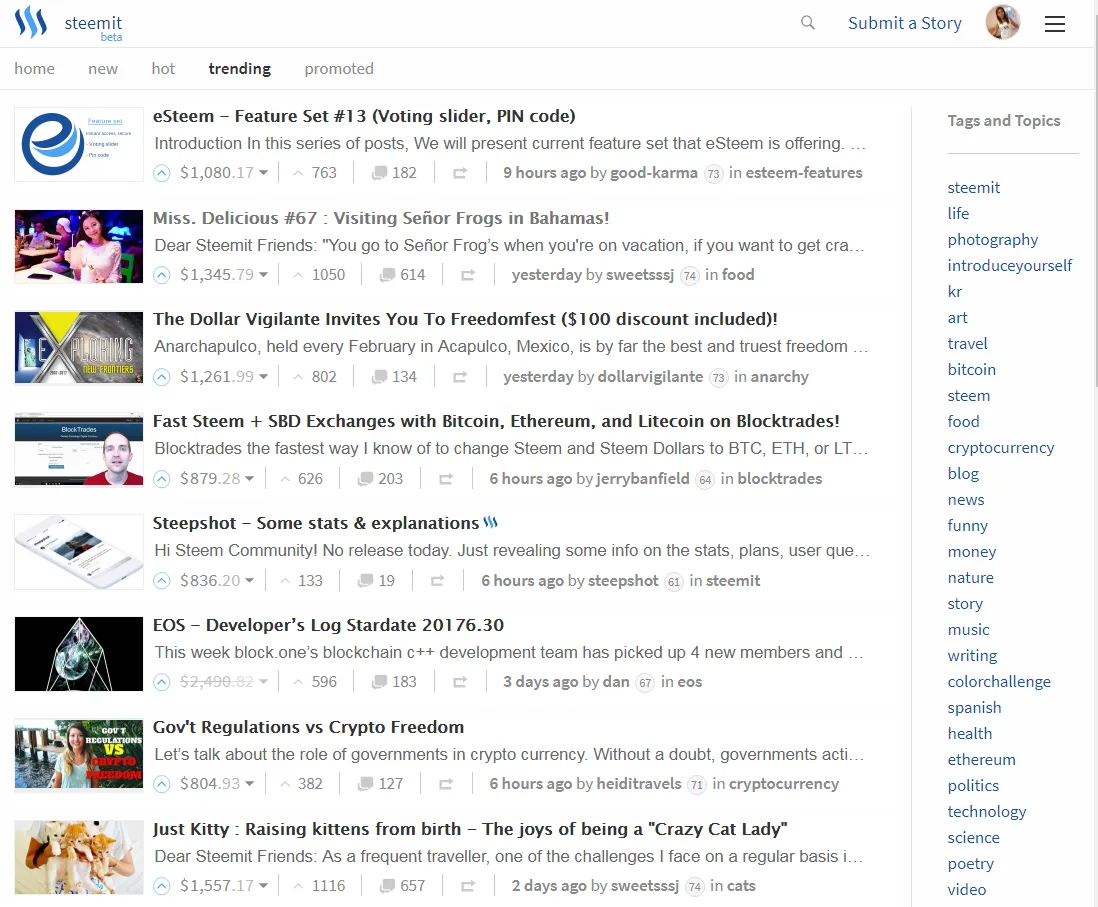Click the steemit logo icon
The height and width of the screenshot is (907, 1098).
pos(31,22)
